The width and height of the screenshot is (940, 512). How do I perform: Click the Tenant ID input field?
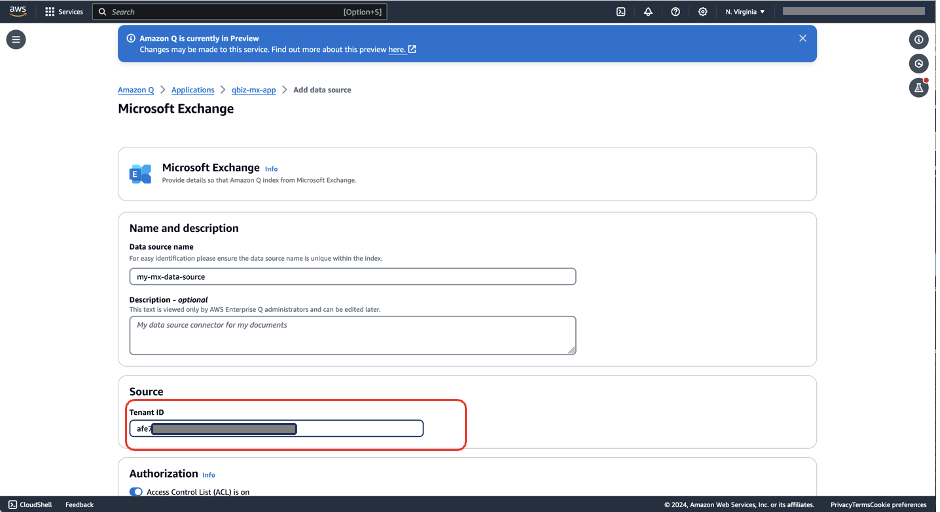(276, 428)
